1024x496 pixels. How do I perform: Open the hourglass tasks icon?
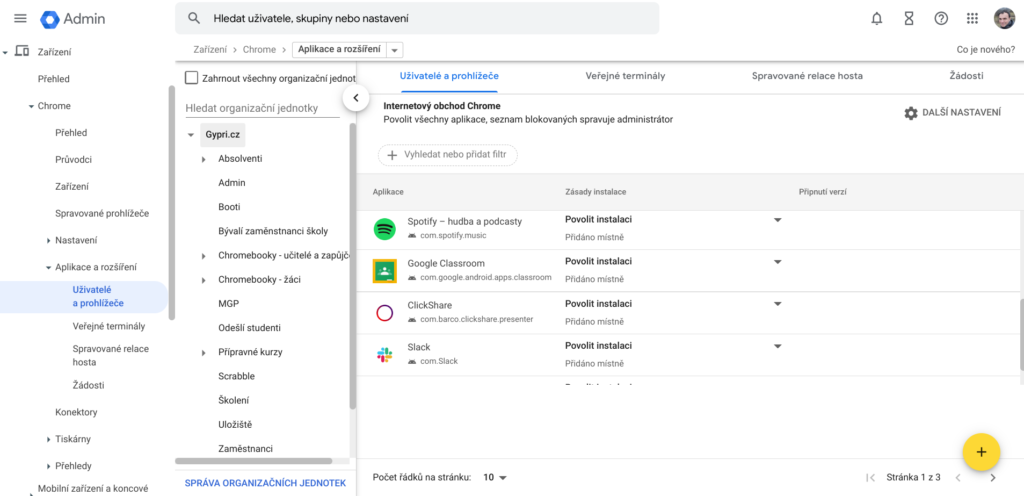tap(908, 18)
